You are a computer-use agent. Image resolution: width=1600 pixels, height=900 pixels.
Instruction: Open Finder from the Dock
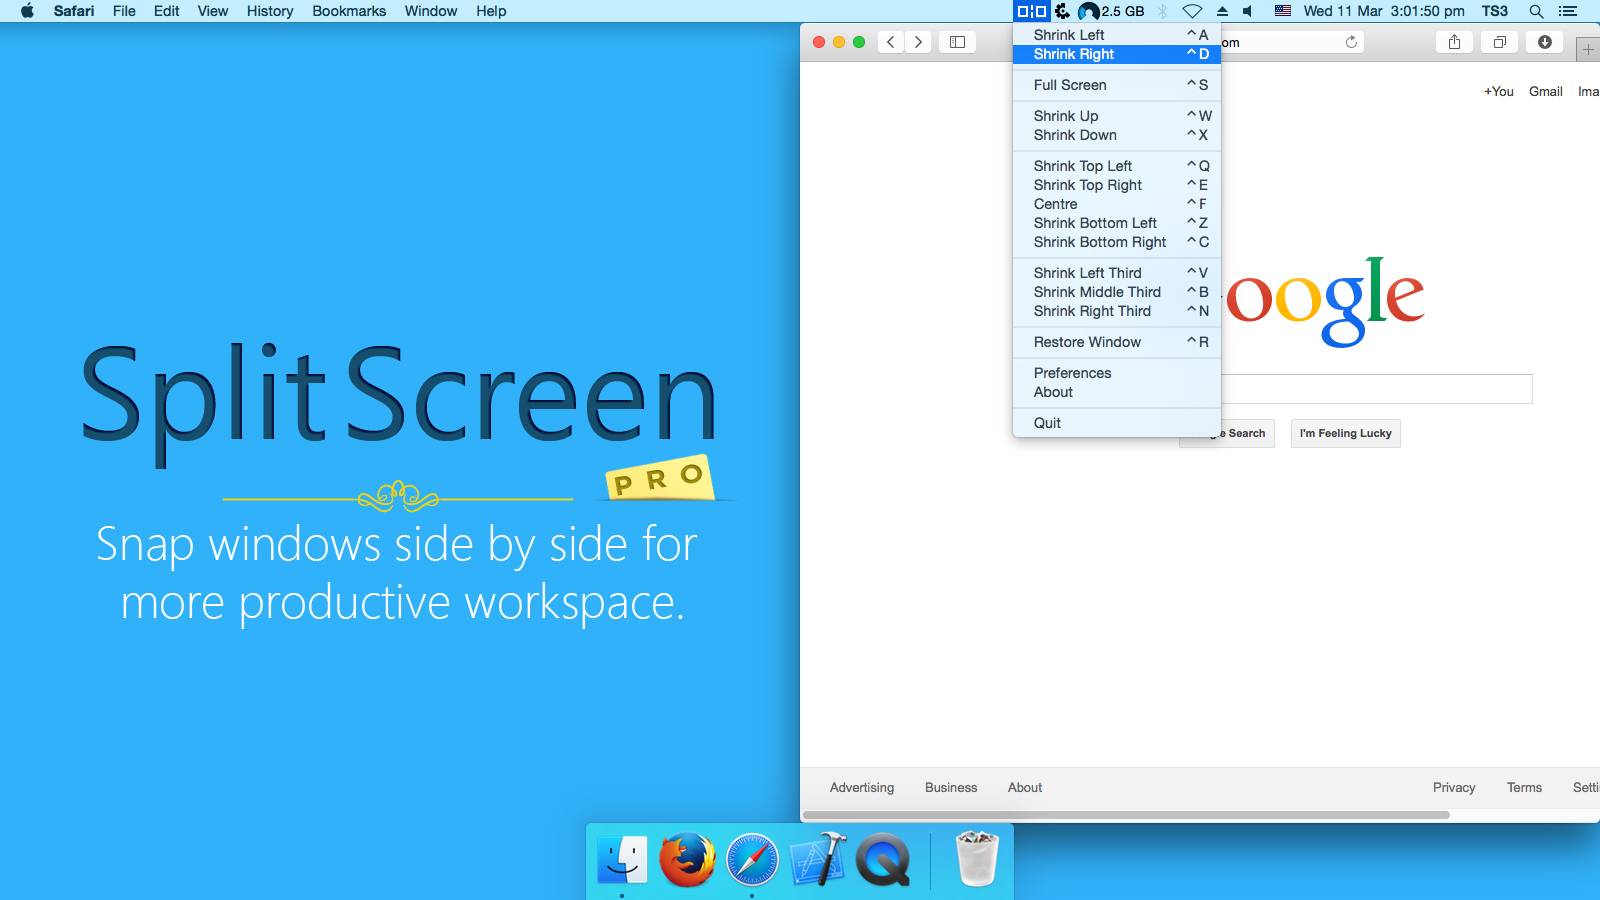tap(622, 859)
